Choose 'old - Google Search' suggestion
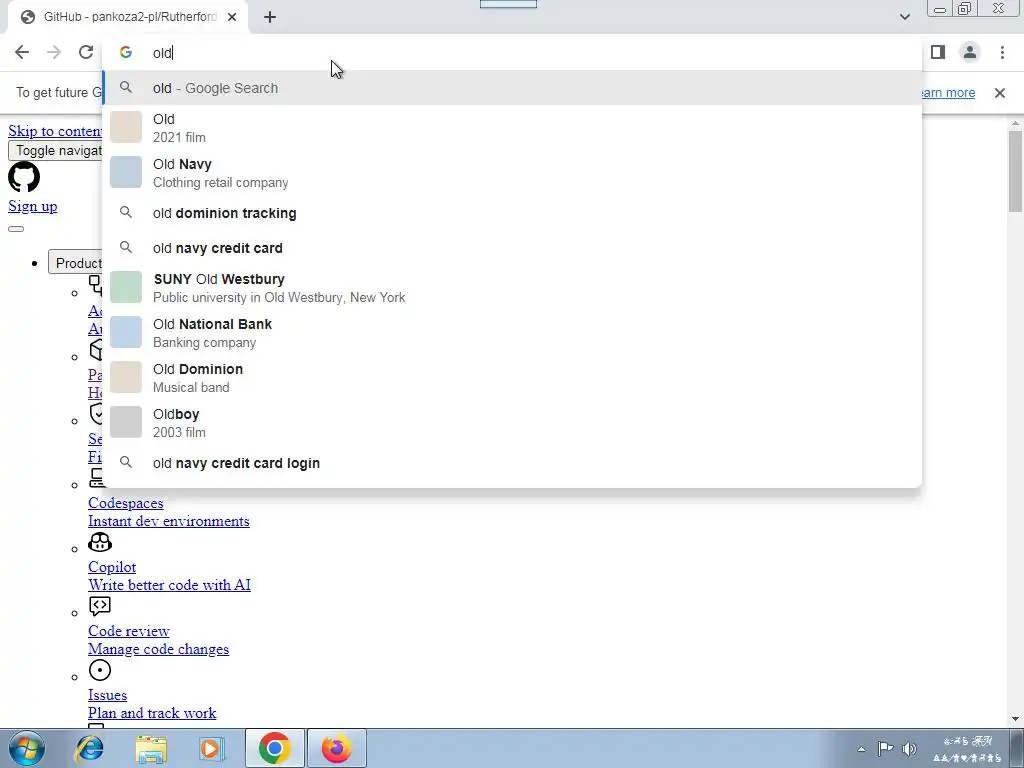 pos(512,88)
